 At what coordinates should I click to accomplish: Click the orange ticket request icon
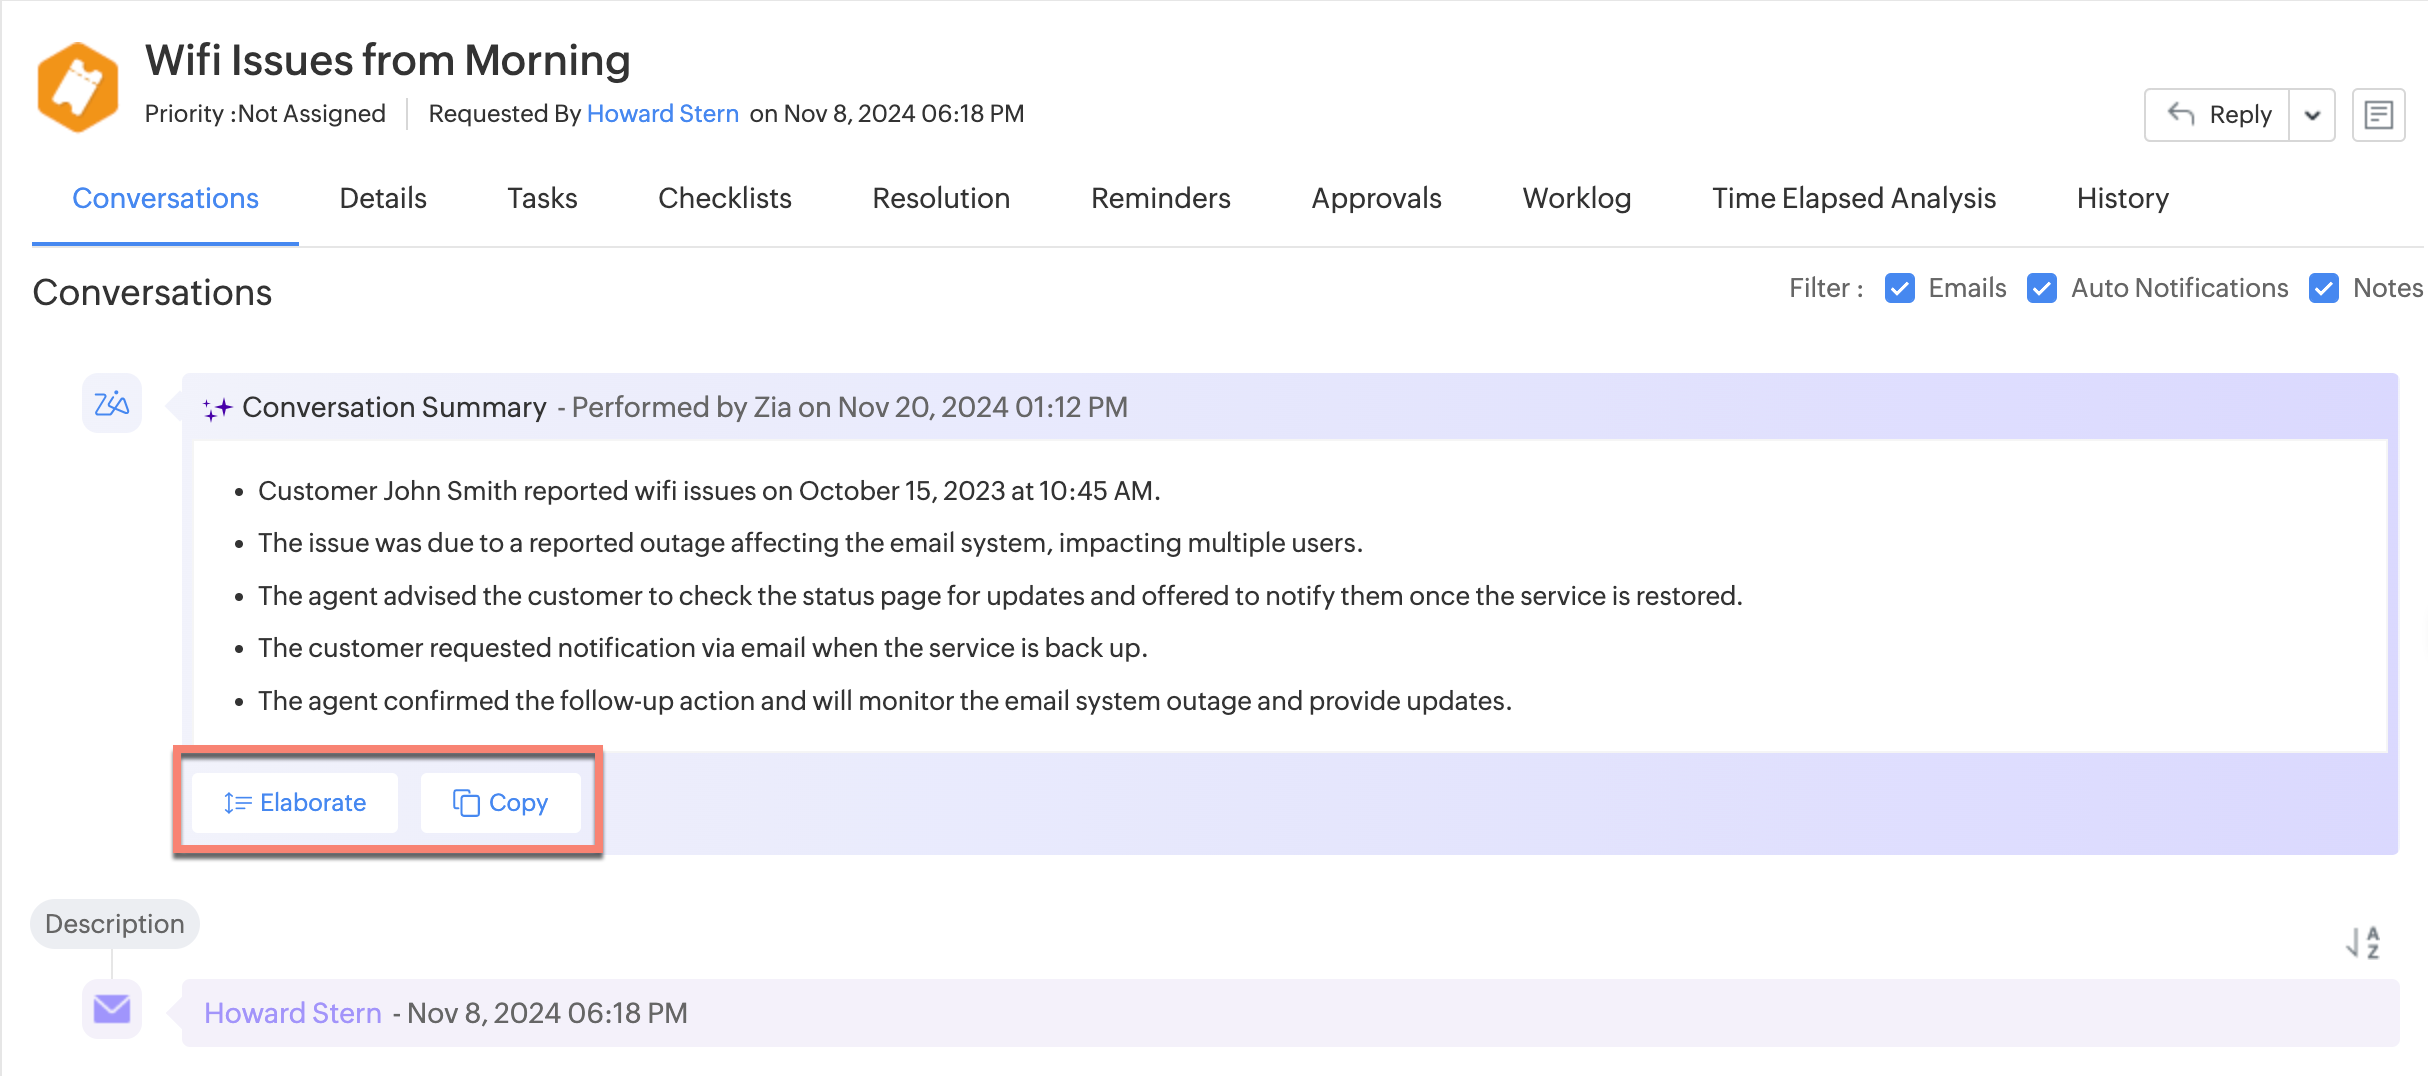point(77,87)
